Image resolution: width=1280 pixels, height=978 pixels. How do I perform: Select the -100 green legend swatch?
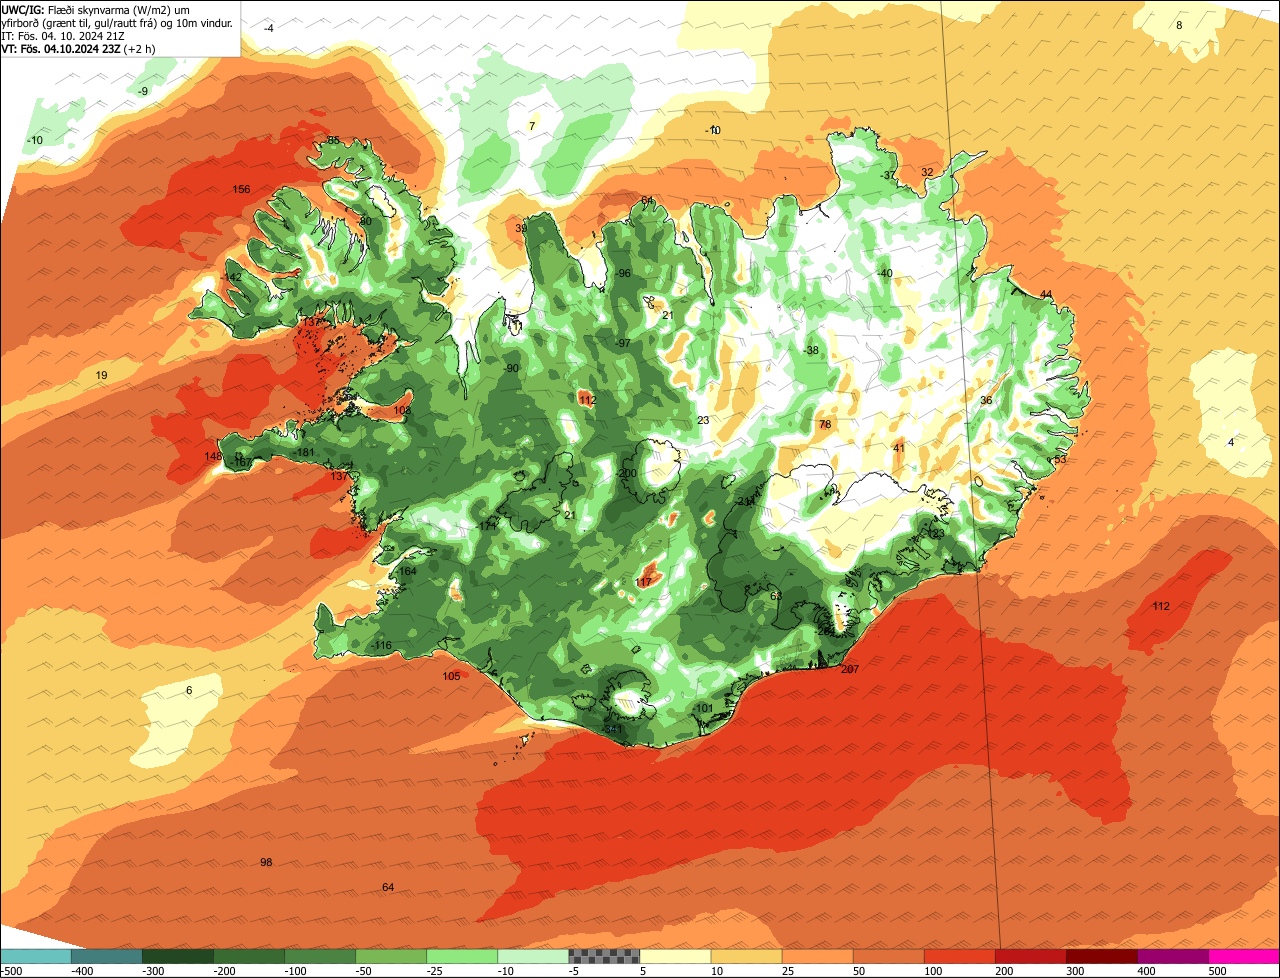click(320, 956)
